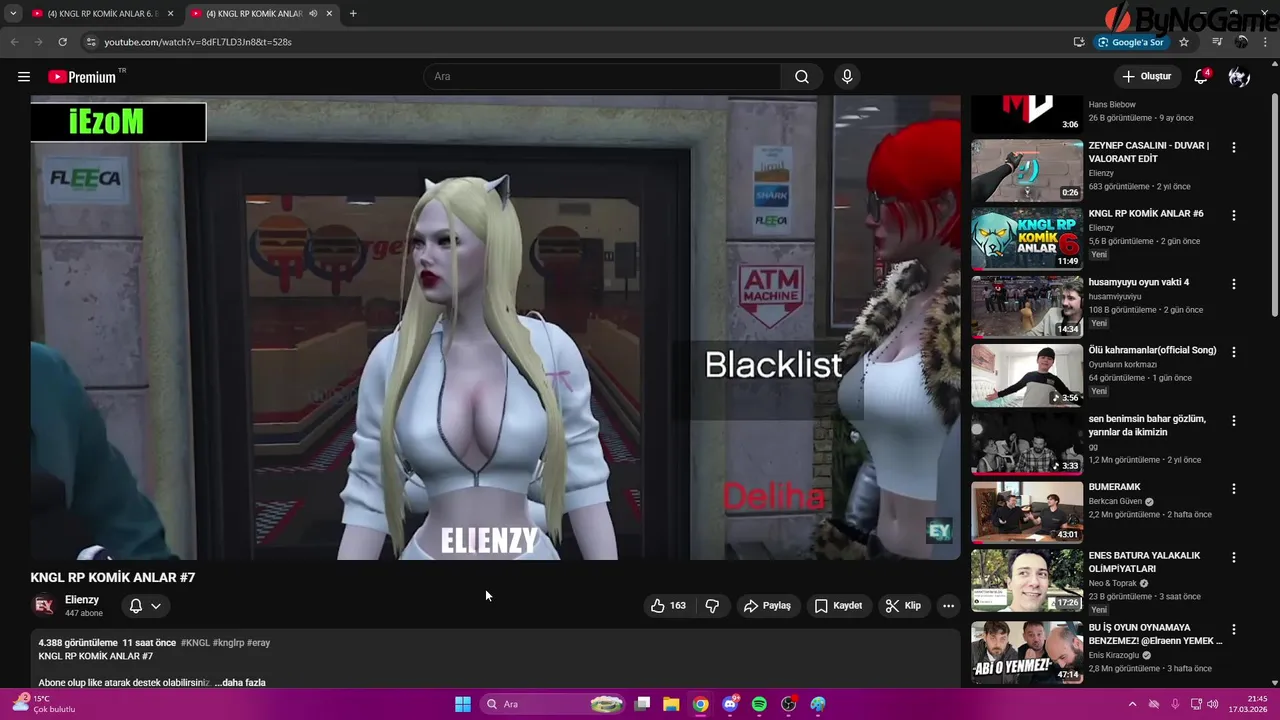Open the Chrome three-dot menu
Viewport: 1280px width, 720px height.
click(1266, 42)
